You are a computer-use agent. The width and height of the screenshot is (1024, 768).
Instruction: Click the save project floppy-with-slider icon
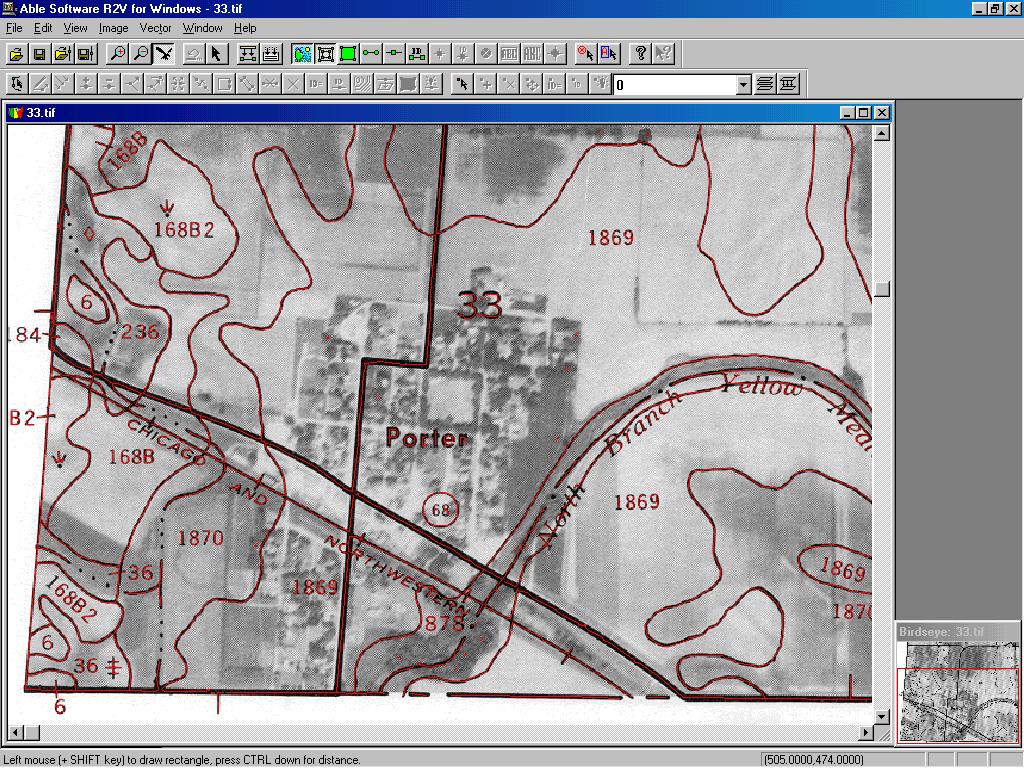(86, 54)
